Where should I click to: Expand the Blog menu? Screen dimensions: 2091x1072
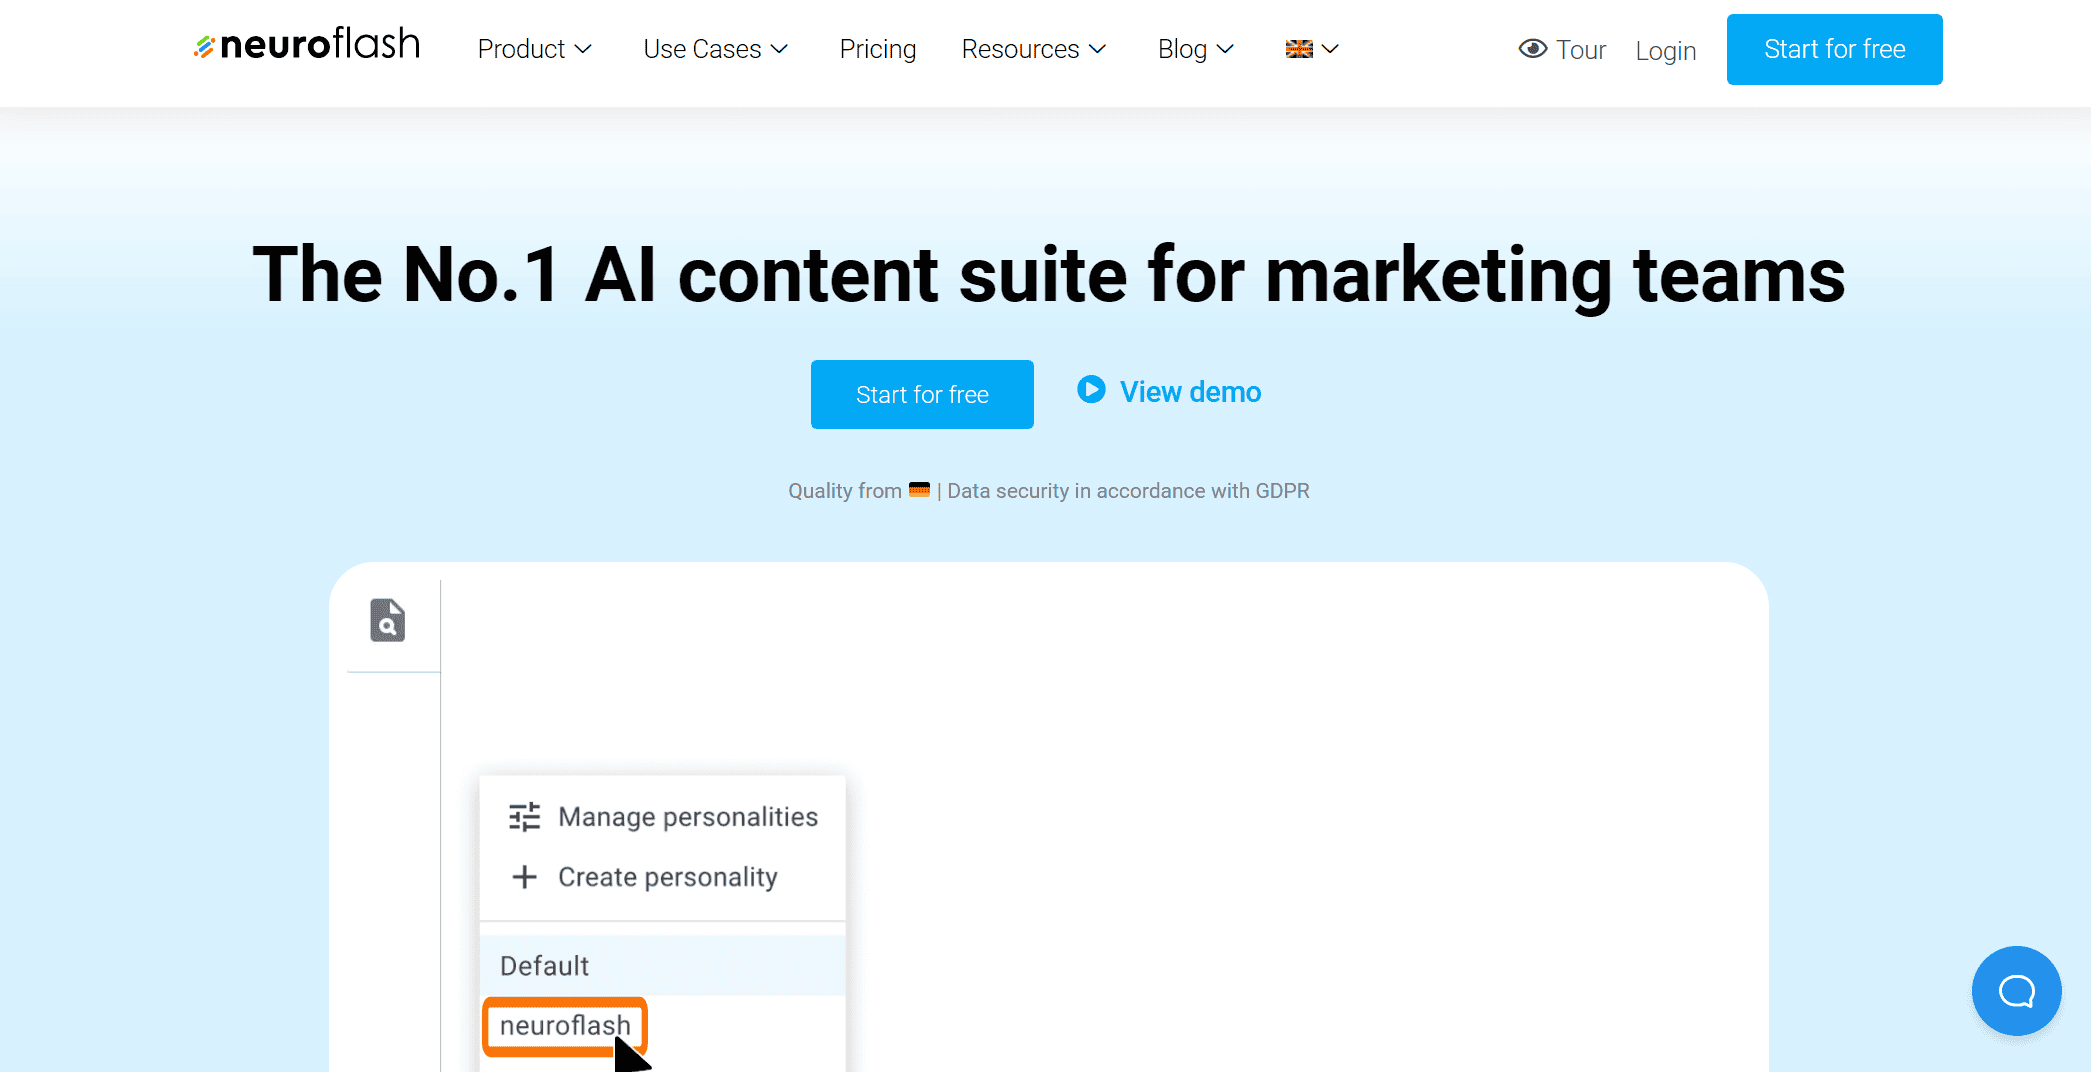(1196, 49)
